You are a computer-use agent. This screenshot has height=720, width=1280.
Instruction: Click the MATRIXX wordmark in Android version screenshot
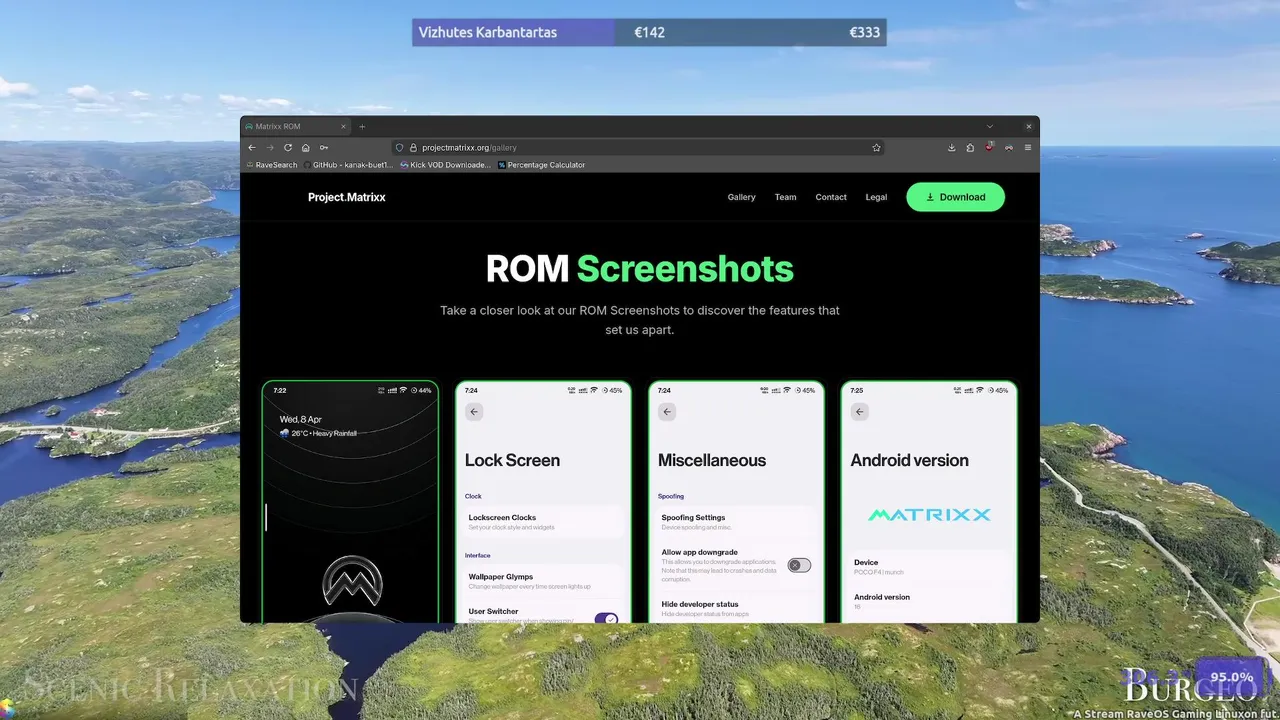click(929, 515)
